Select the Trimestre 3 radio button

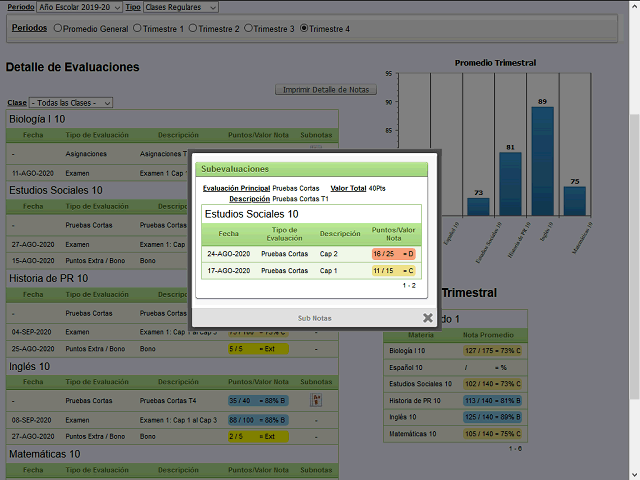(250, 29)
